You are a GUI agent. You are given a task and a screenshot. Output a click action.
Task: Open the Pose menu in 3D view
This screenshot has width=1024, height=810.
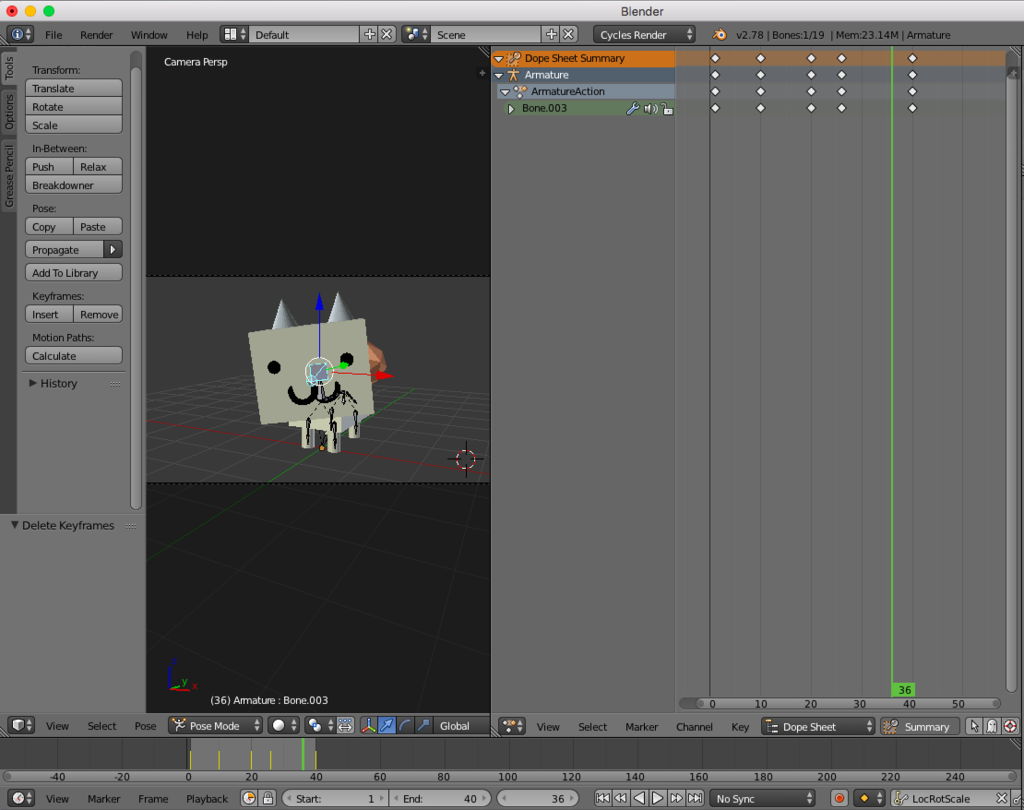(x=145, y=726)
